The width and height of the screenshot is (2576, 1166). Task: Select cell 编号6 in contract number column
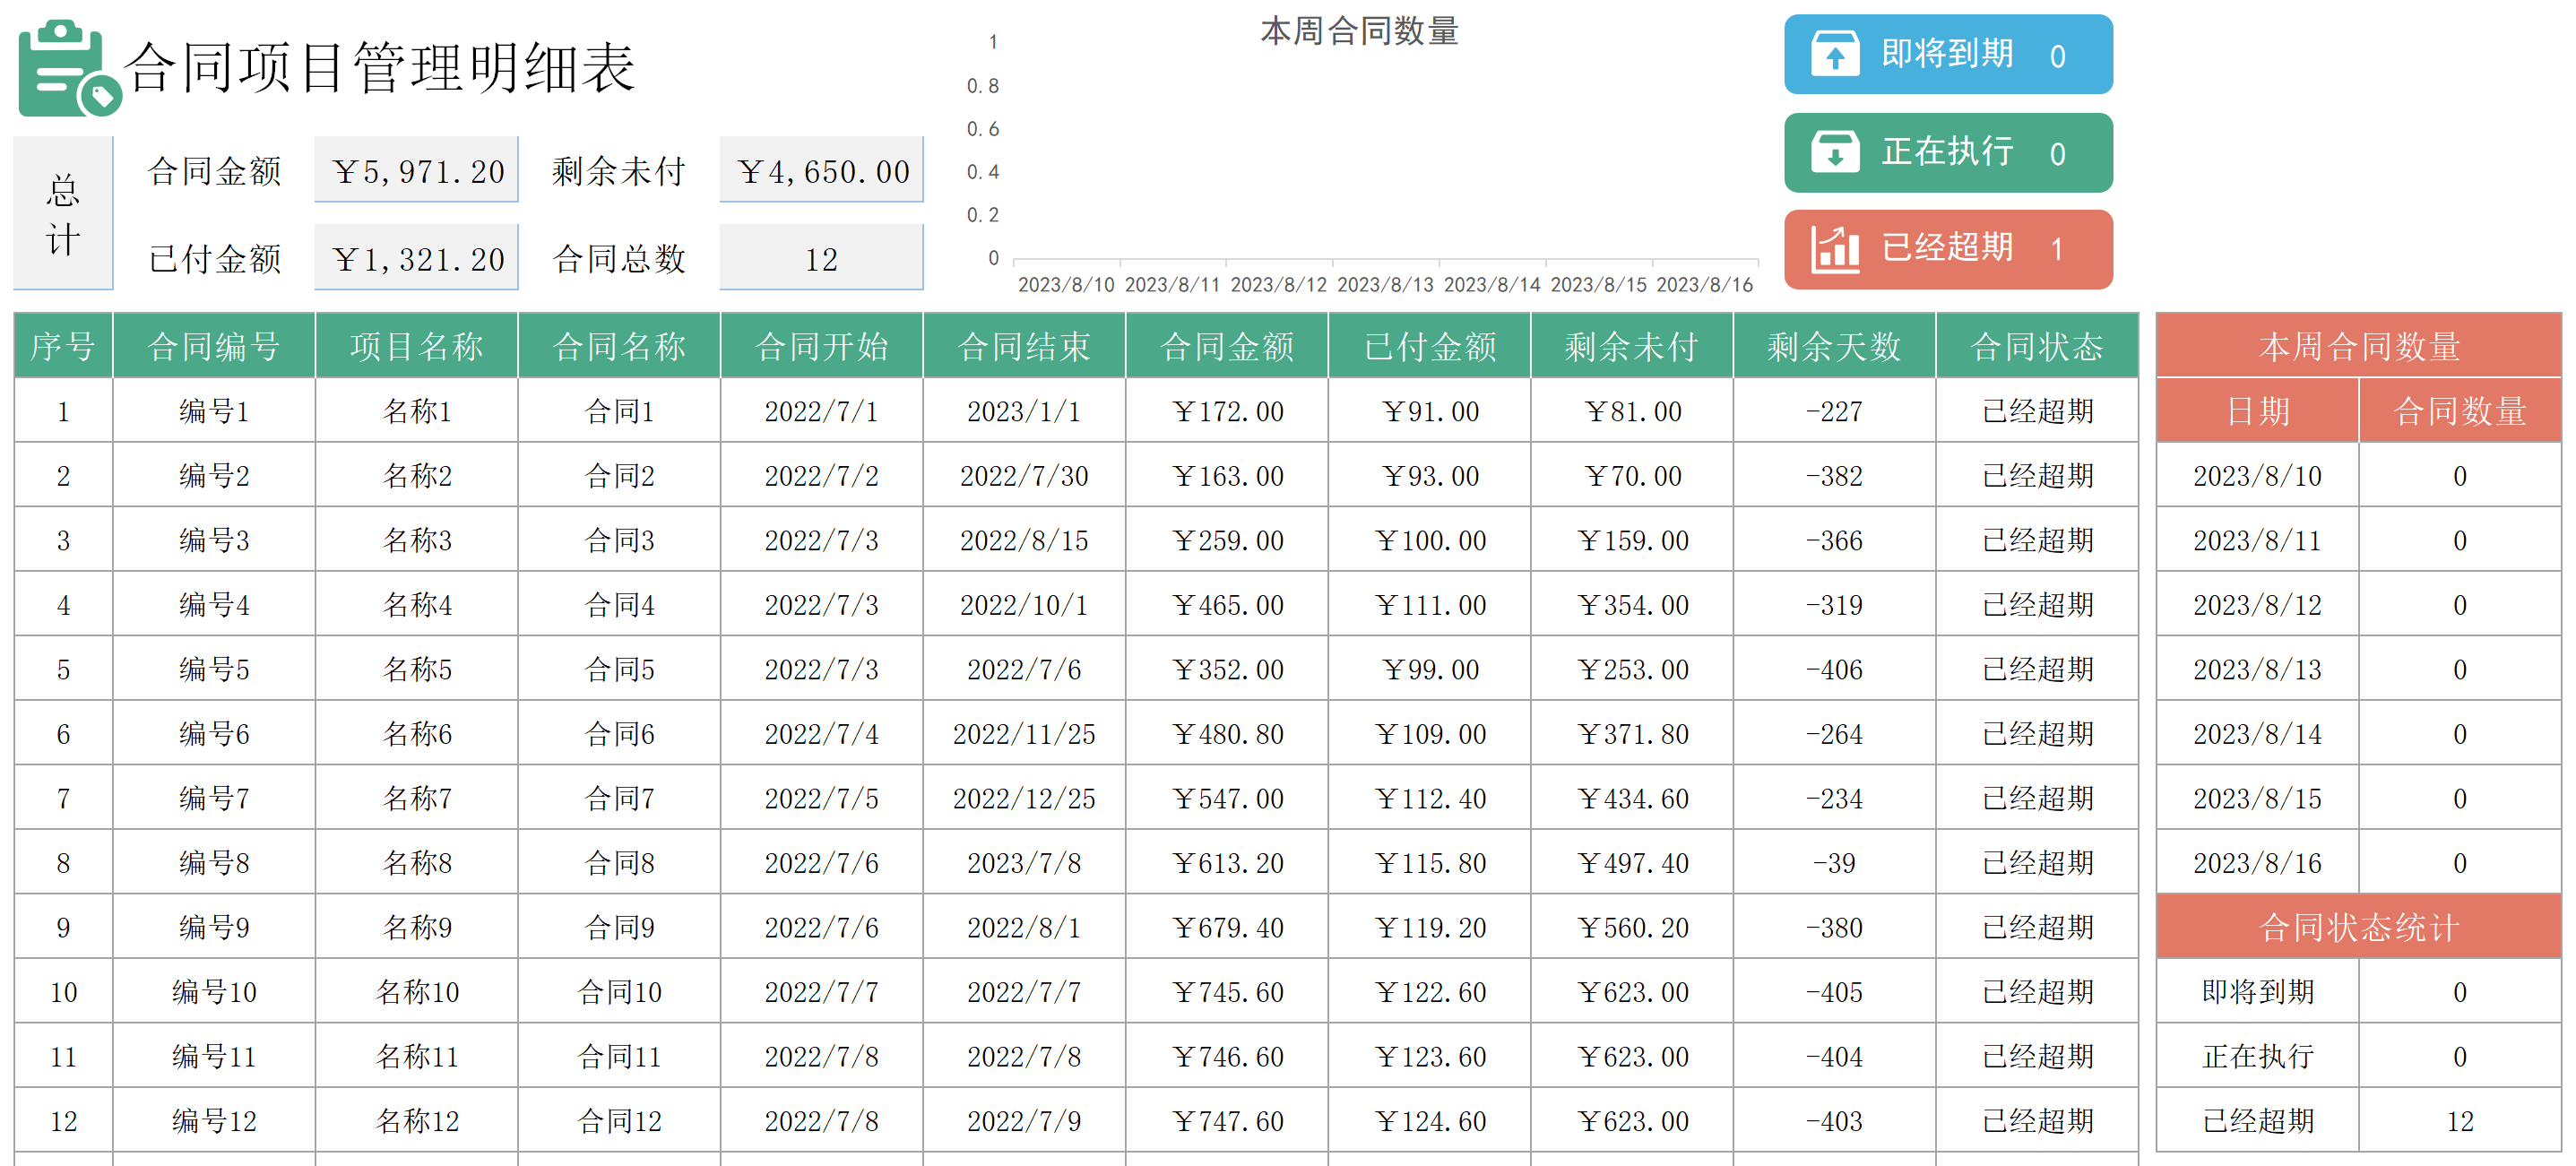[x=214, y=734]
